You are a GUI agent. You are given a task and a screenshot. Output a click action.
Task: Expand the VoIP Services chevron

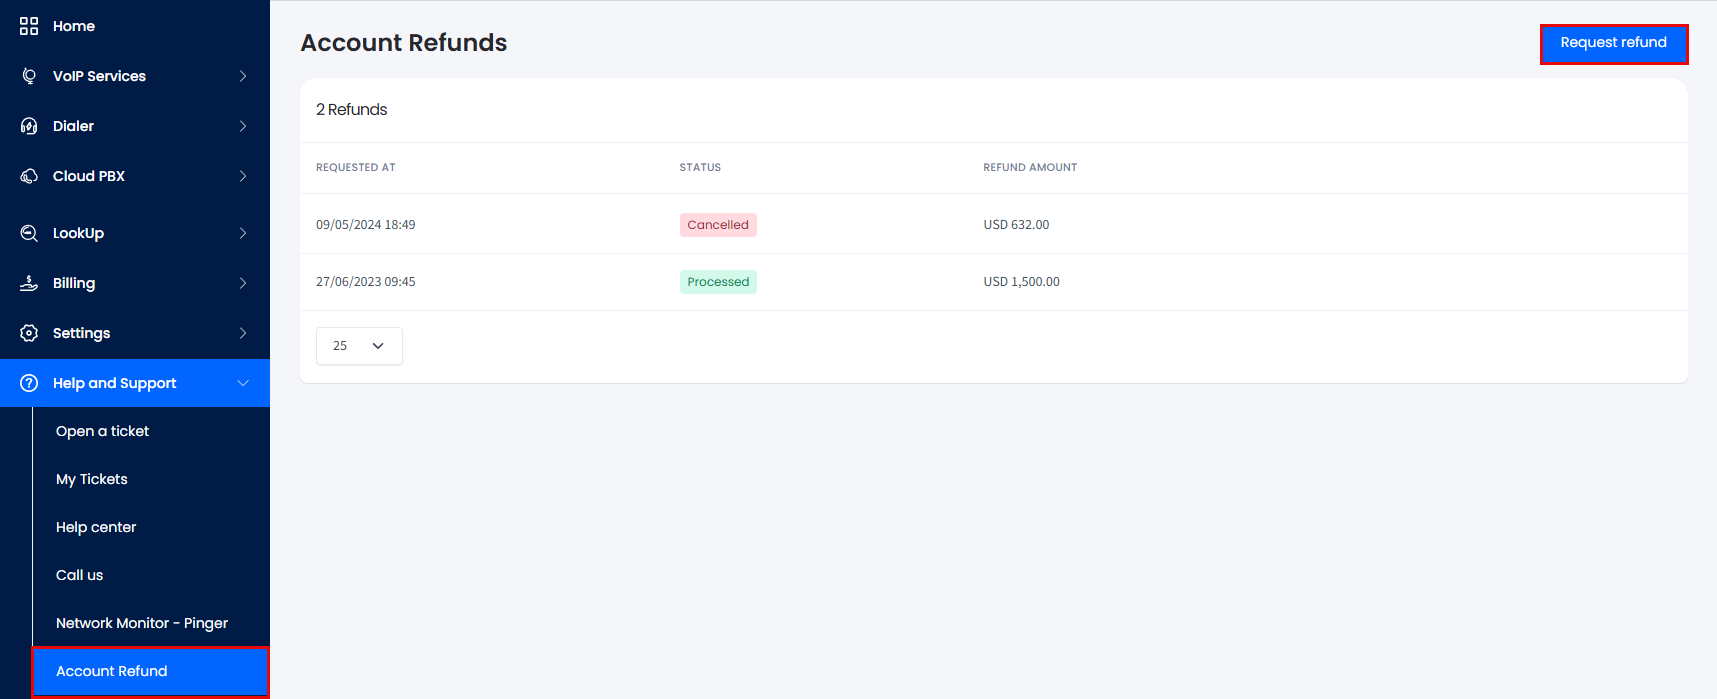pos(243,76)
